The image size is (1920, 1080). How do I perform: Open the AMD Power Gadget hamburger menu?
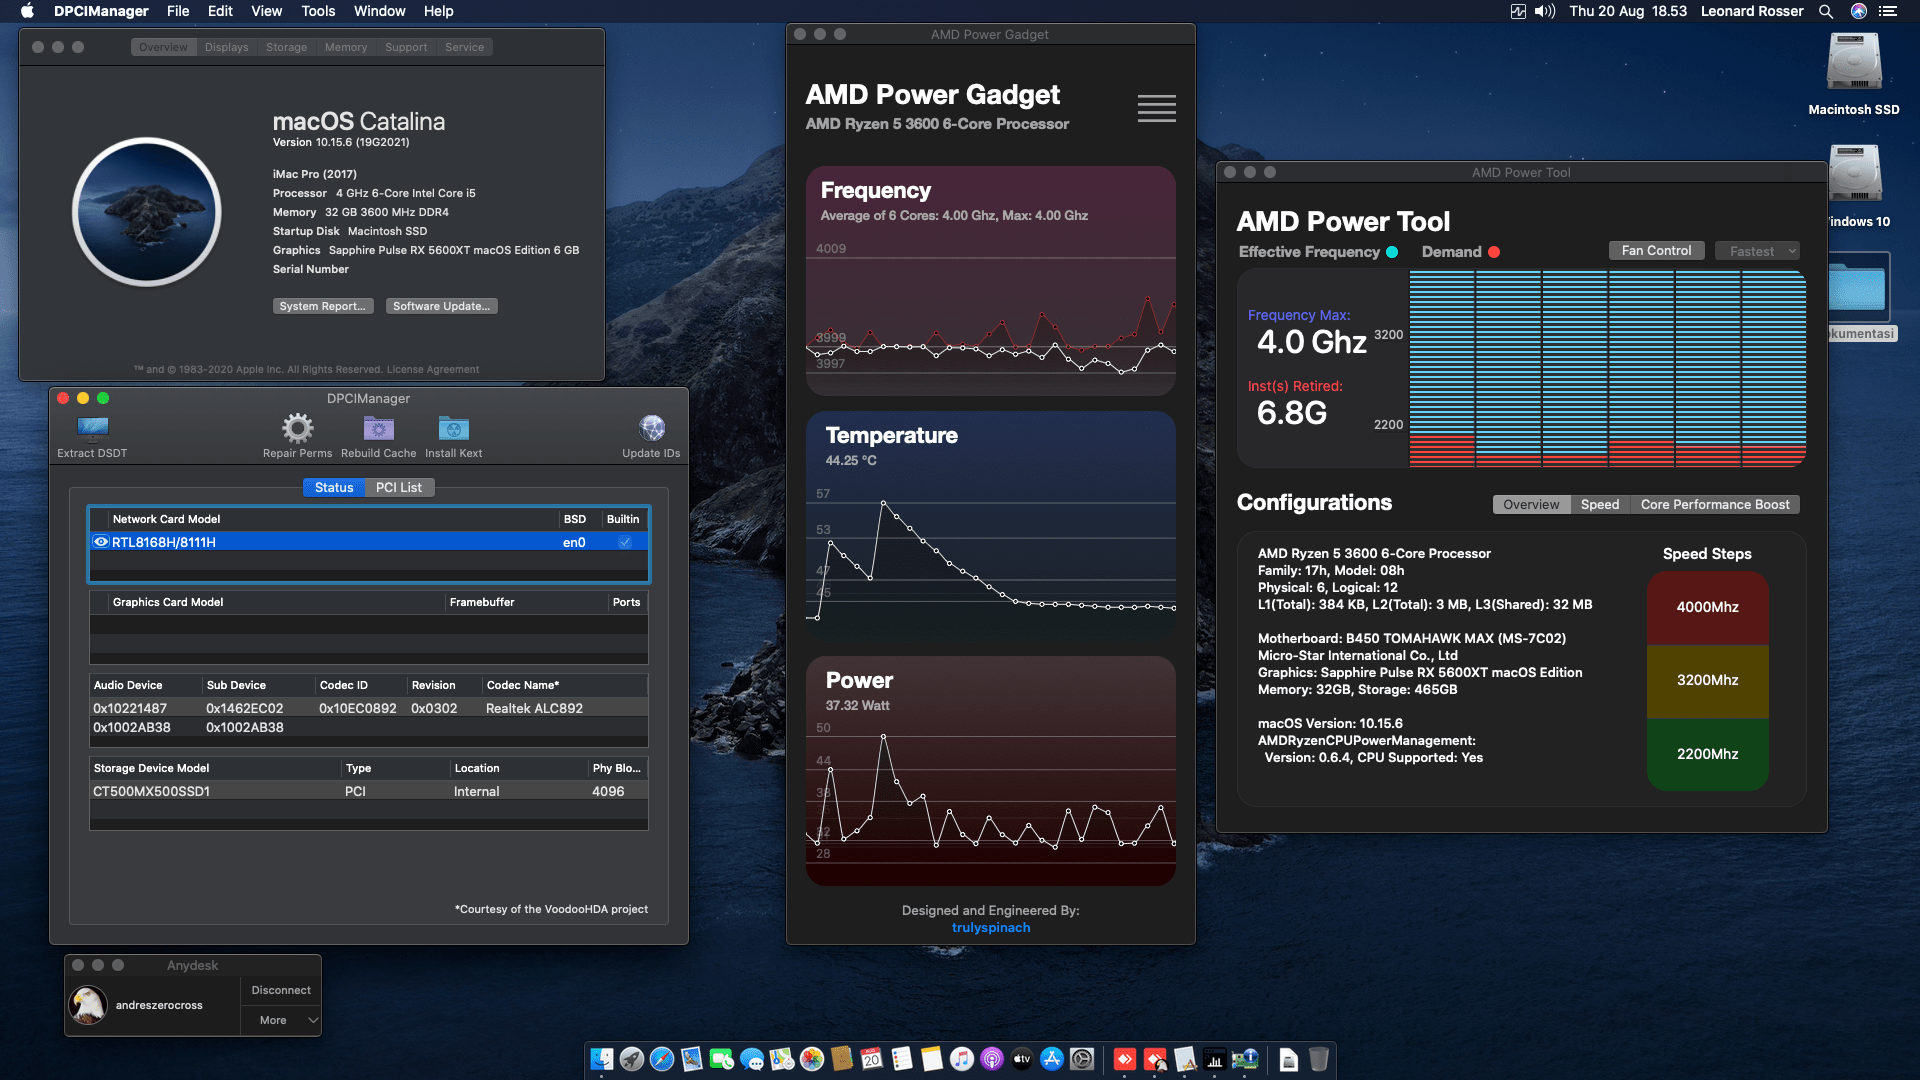(x=1156, y=108)
